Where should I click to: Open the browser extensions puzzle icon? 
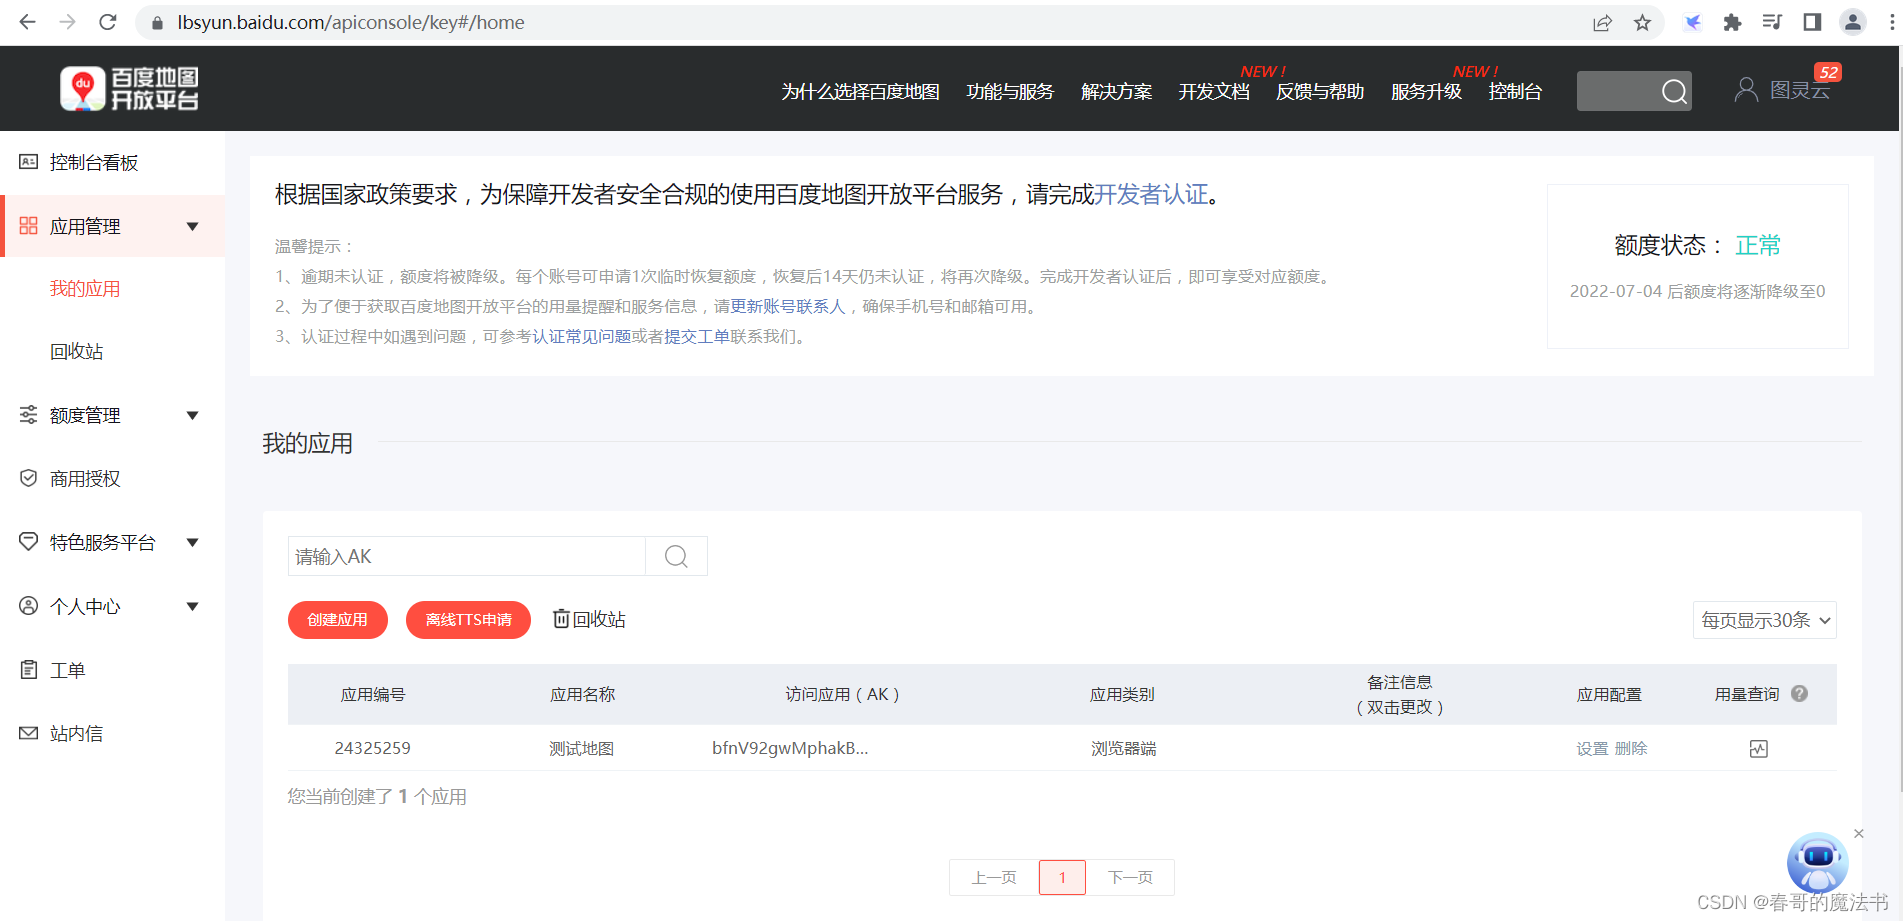click(1732, 22)
